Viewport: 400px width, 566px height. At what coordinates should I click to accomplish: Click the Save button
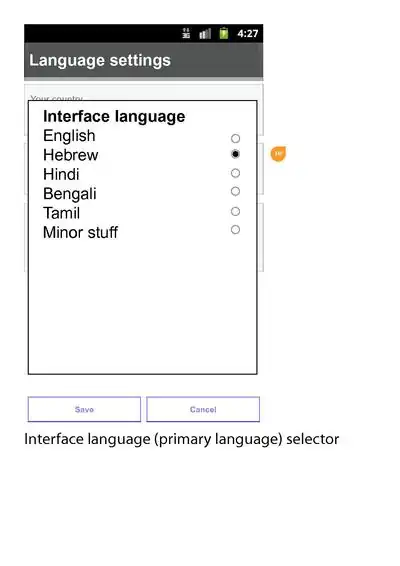pyautogui.click(x=84, y=409)
